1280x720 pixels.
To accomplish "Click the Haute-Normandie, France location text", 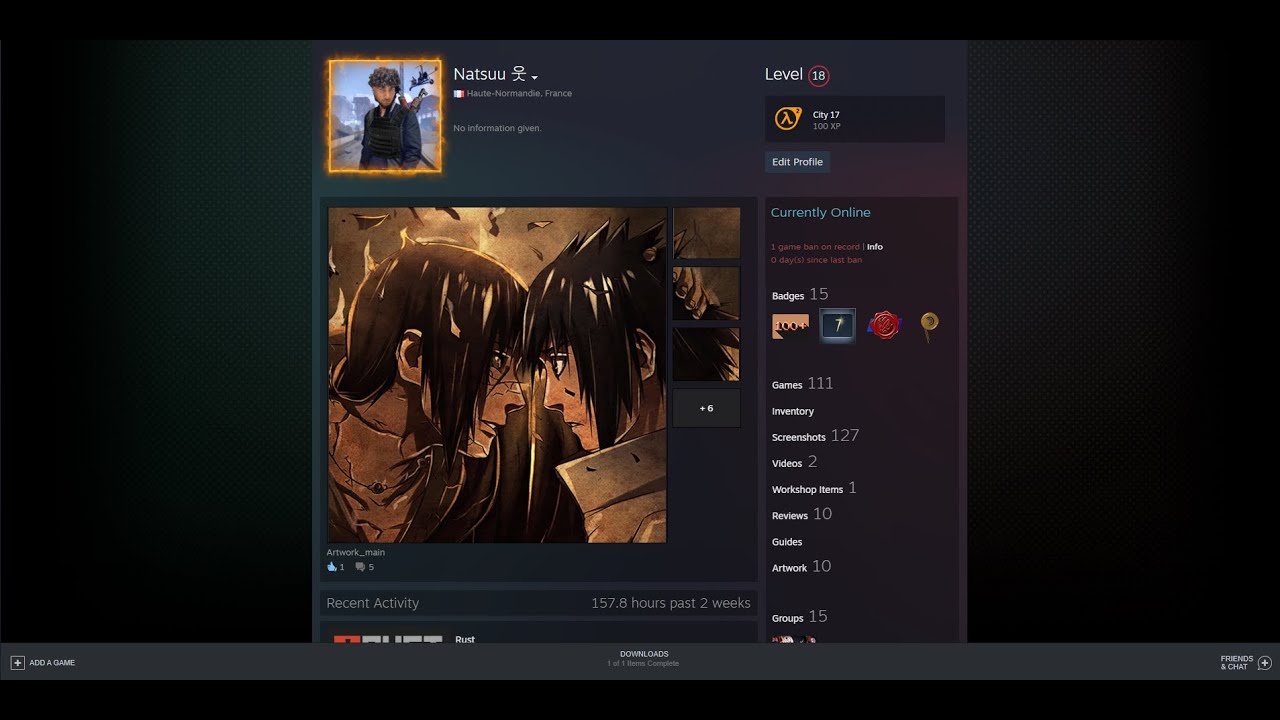I will click(x=519, y=94).
